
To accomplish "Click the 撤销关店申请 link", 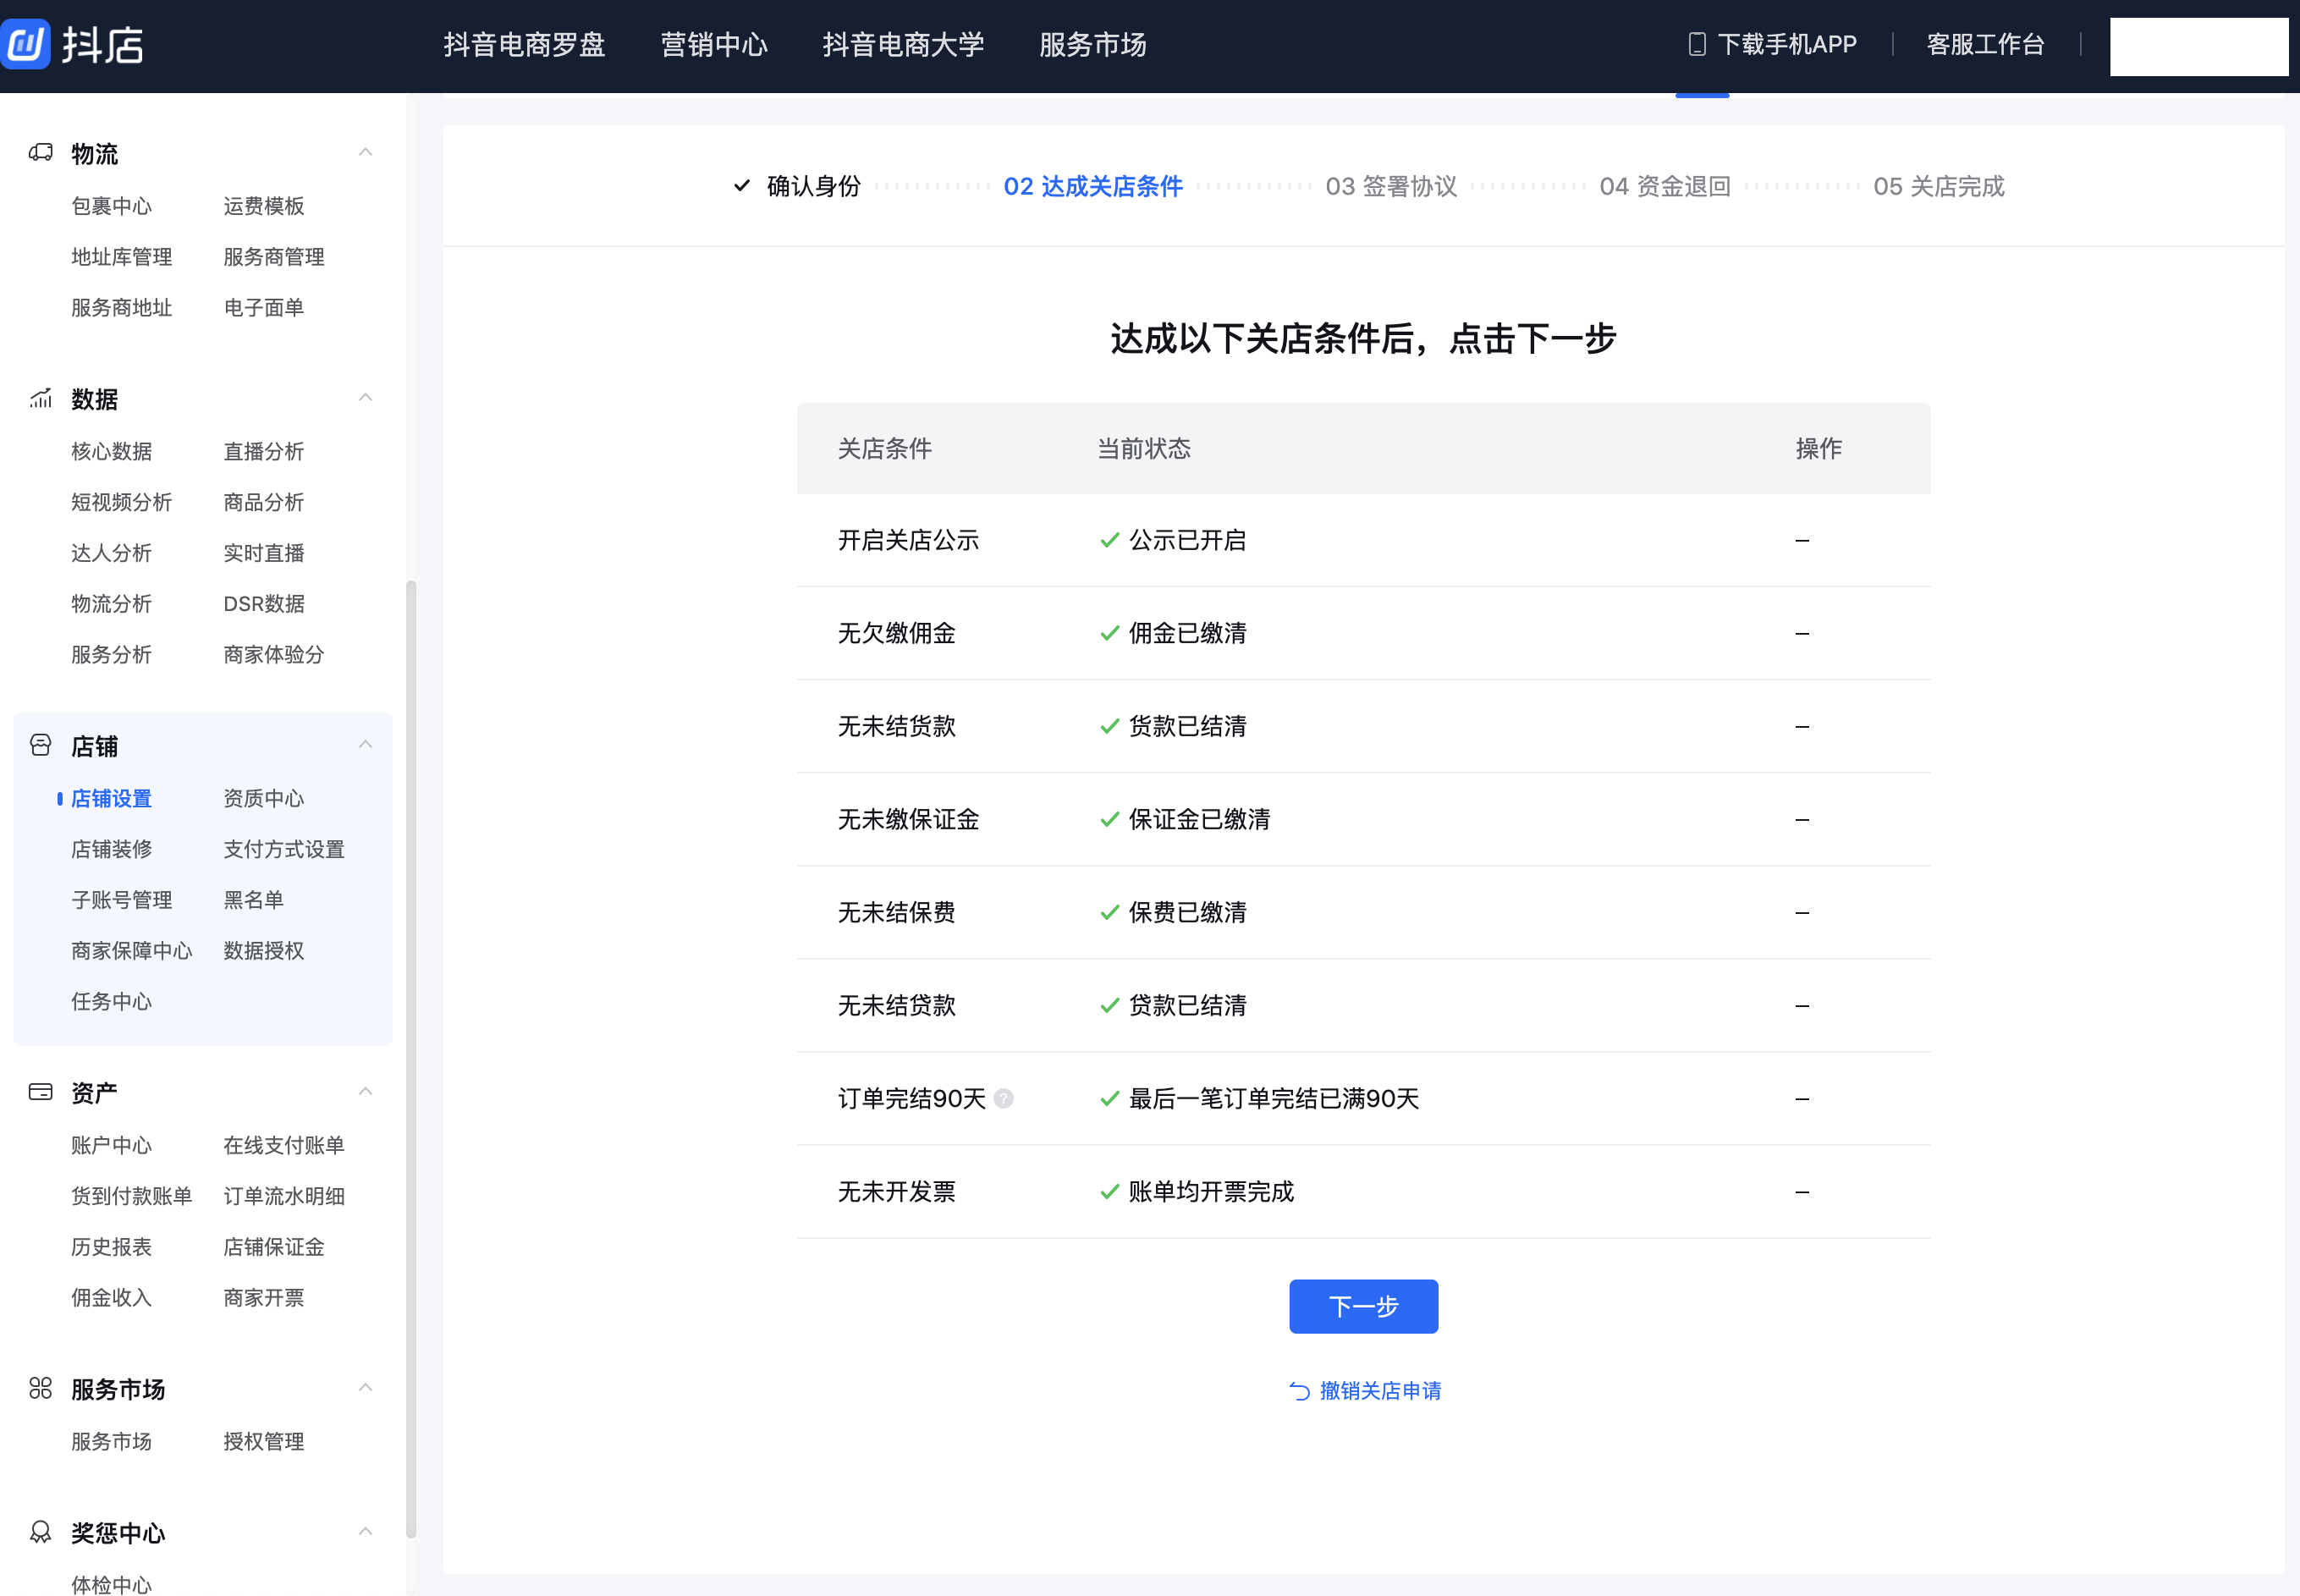I will pyautogui.click(x=1380, y=1390).
